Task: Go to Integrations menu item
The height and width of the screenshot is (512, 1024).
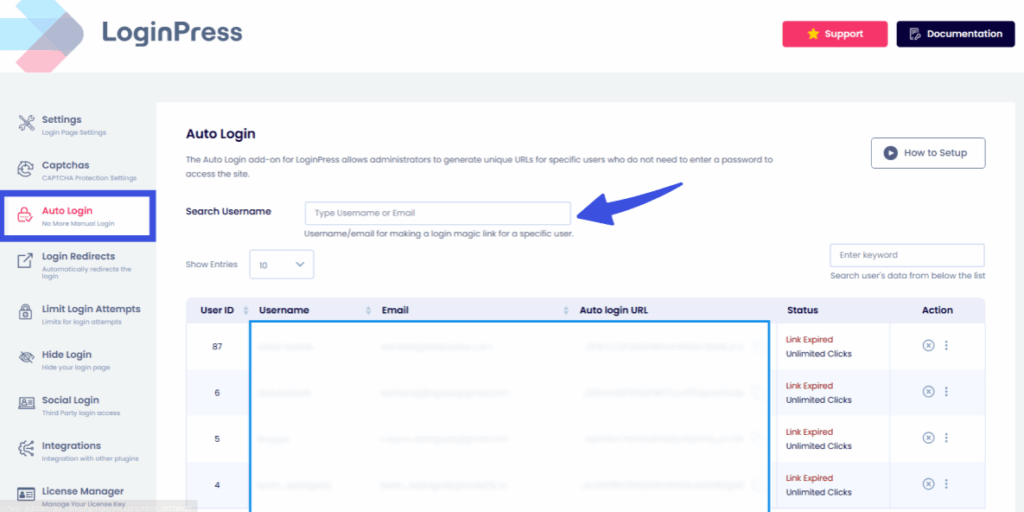Action: [78, 451]
